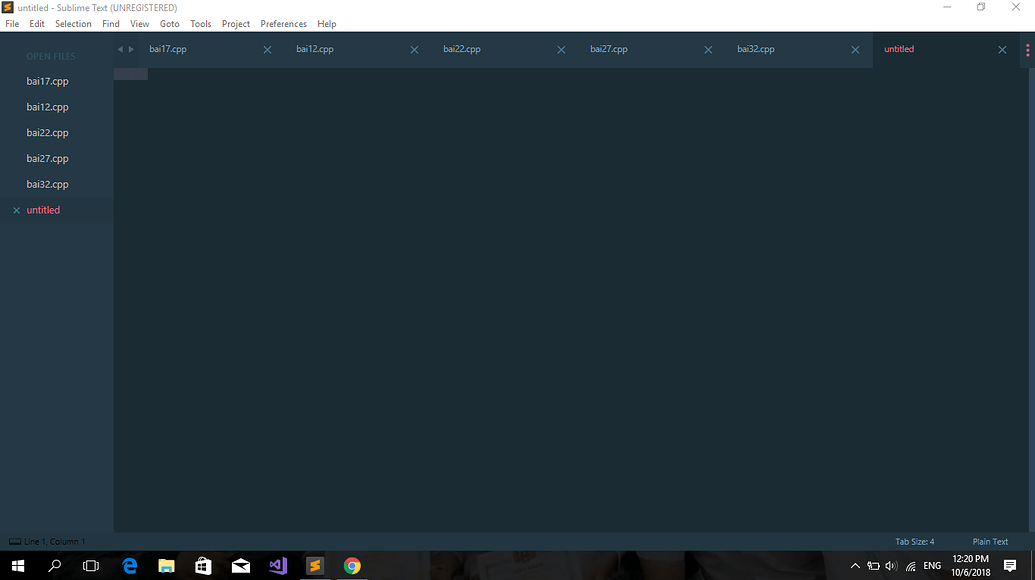The height and width of the screenshot is (580, 1035).
Task: Click the tab history back arrow
Action: (119, 47)
